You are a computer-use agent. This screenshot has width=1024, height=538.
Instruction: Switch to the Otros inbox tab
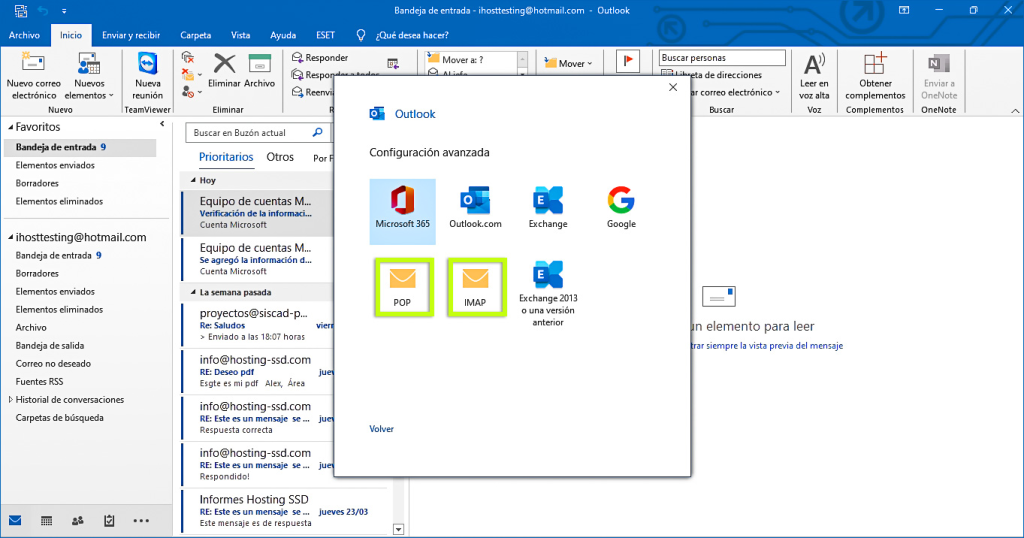280,157
